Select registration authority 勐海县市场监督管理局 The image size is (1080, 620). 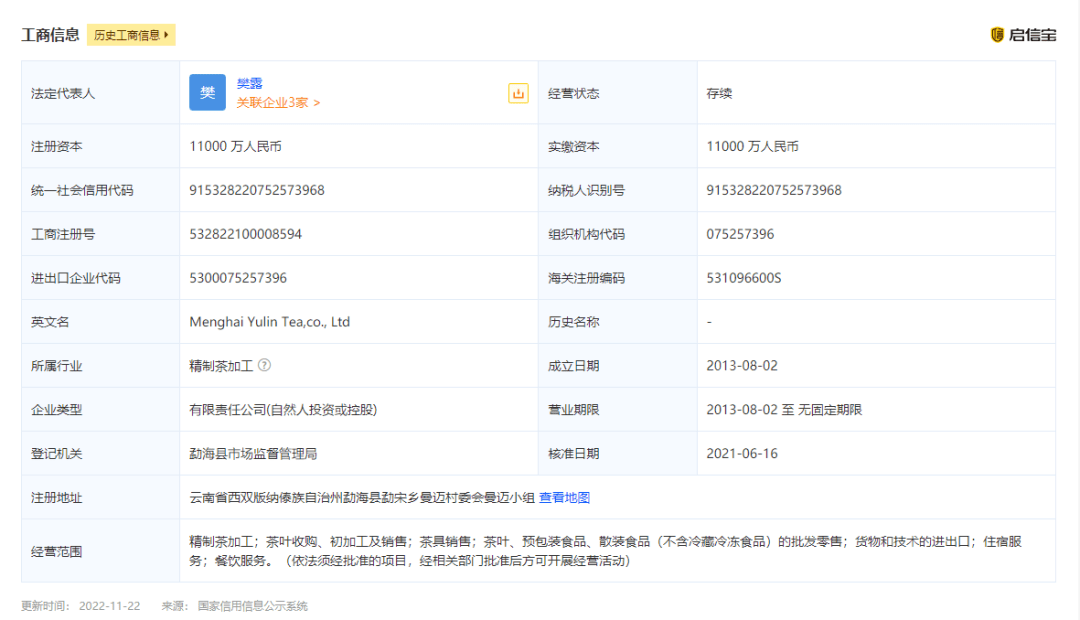click(x=253, y=454)
